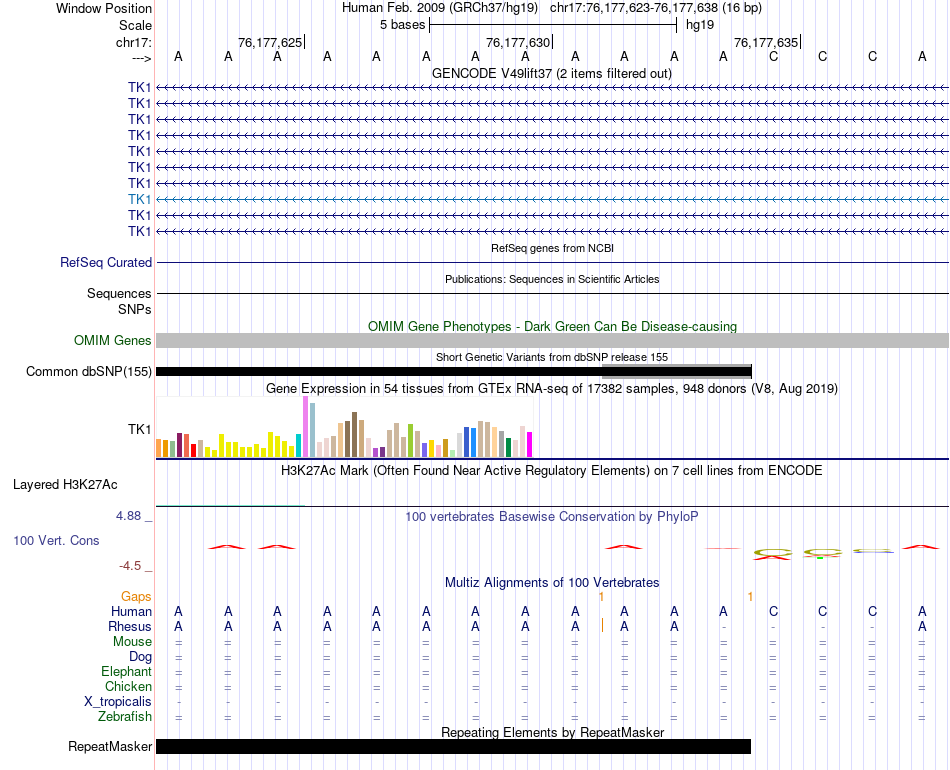950x770 pixels.
Task: Click the '5 bases' scale bar label
Action: (x=402, y=25)
